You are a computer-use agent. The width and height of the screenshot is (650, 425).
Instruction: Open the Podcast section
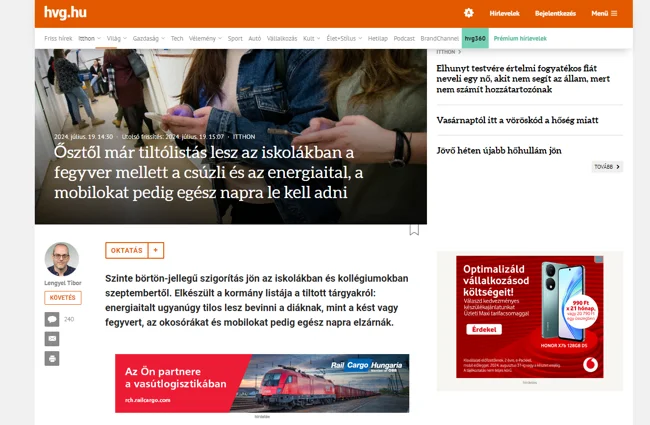404,38
